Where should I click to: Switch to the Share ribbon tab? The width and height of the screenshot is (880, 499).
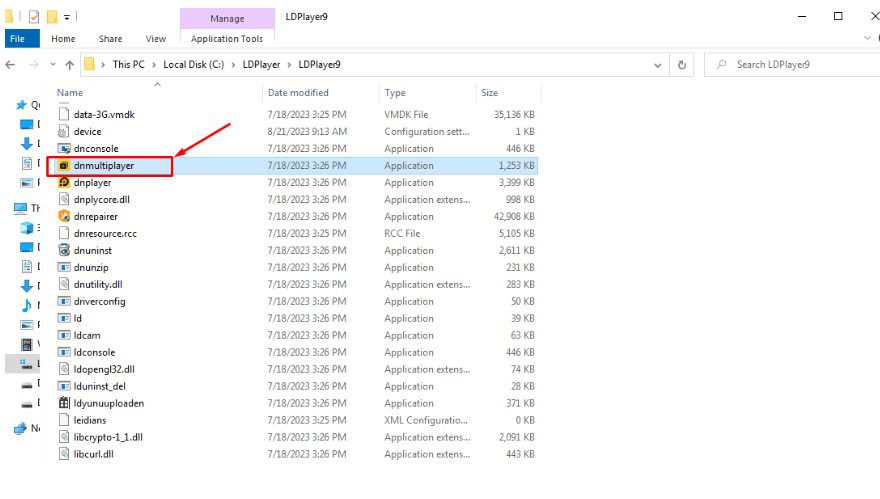coord(110,39)
